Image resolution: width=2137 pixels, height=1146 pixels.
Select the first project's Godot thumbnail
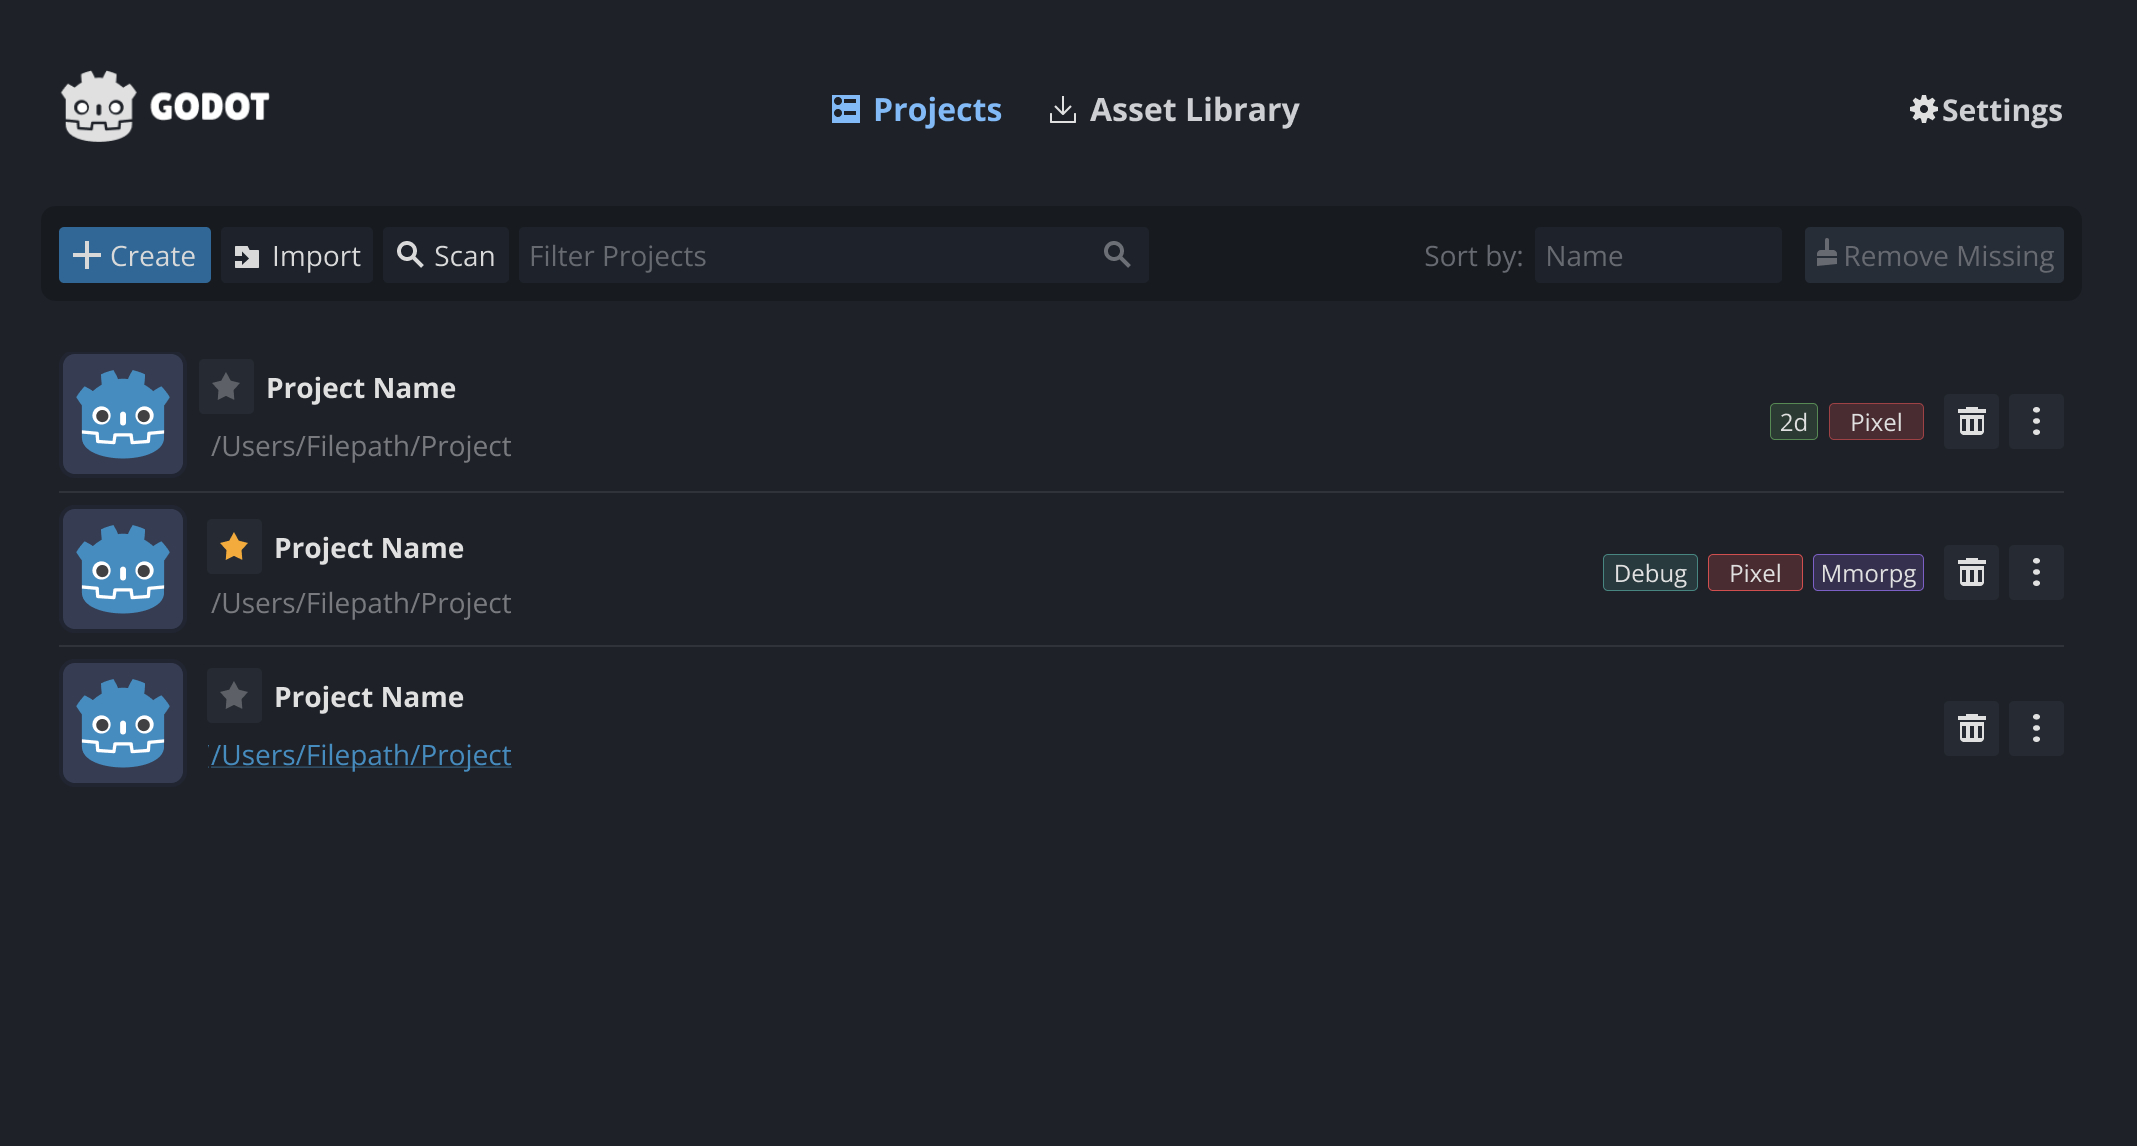click(123, 414)
